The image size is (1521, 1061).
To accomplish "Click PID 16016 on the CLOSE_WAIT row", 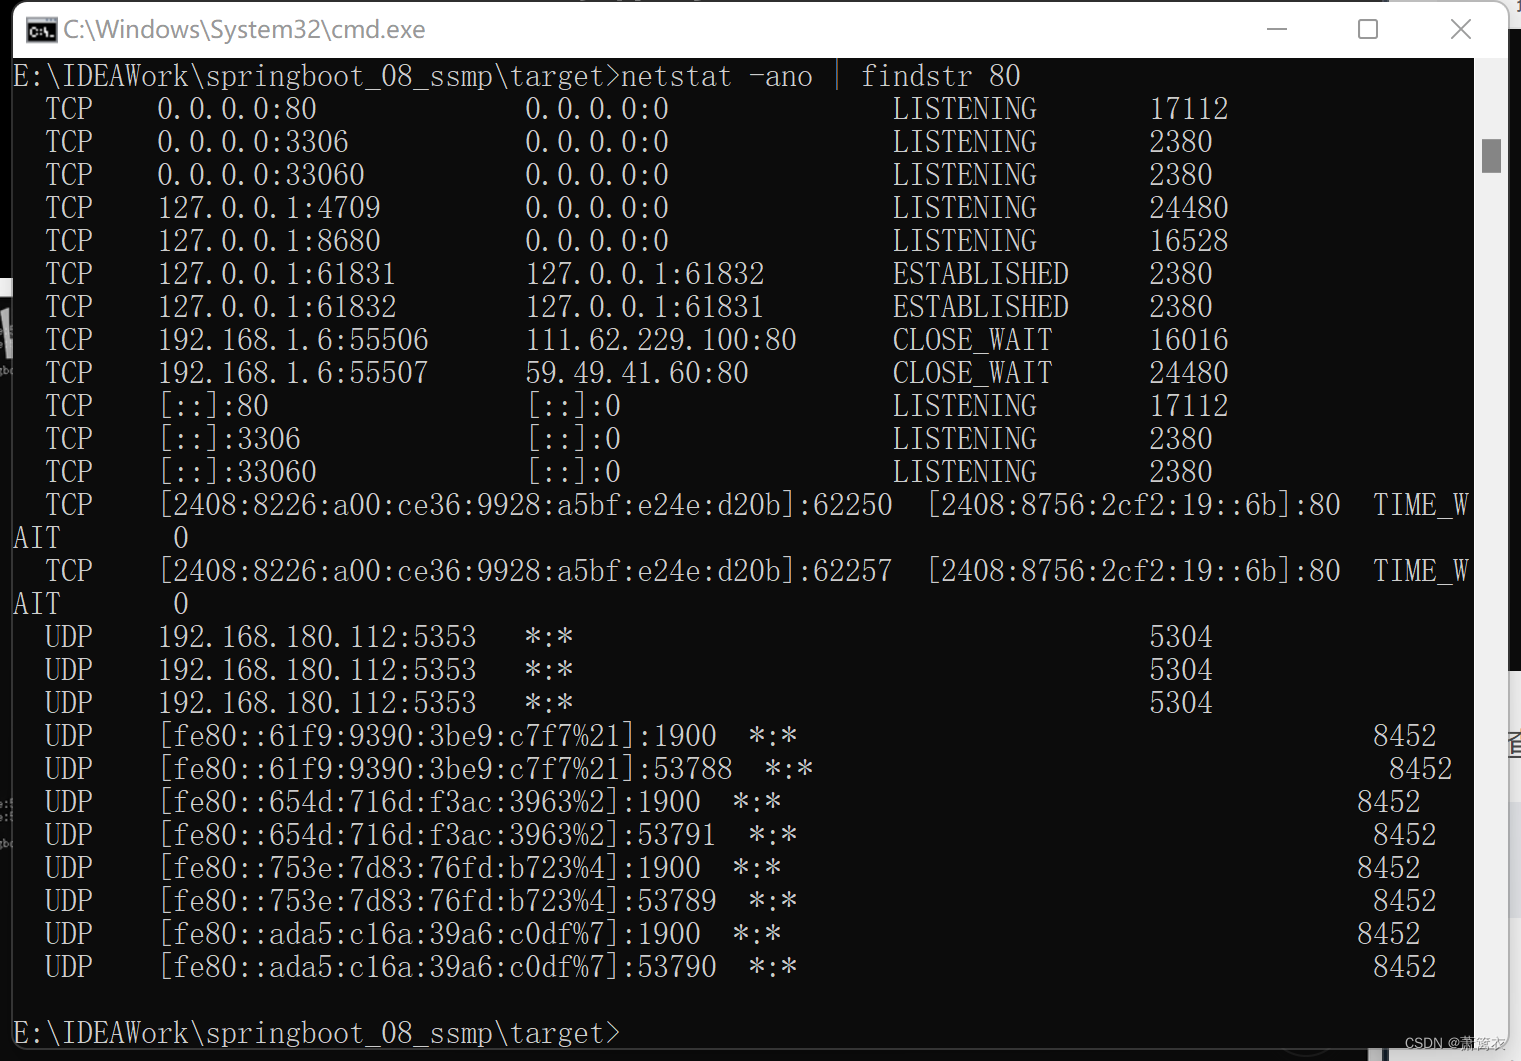I will 1189,340.
